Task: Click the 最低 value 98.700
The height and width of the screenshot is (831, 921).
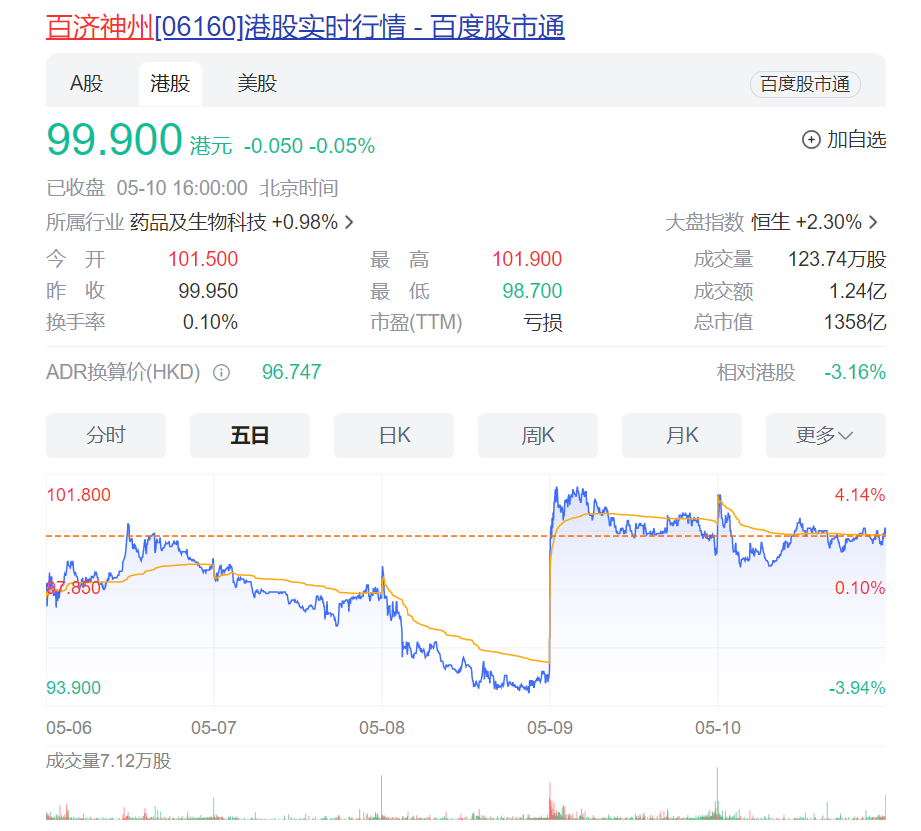Action: (x=532, y=291)
